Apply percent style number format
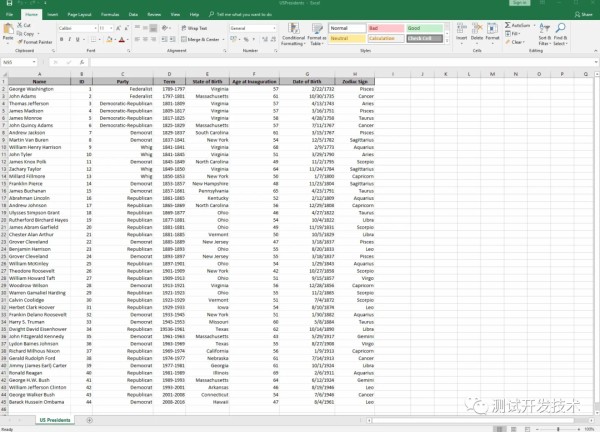The width and height of the screenshot is (600, 432). tap(246, 39)
